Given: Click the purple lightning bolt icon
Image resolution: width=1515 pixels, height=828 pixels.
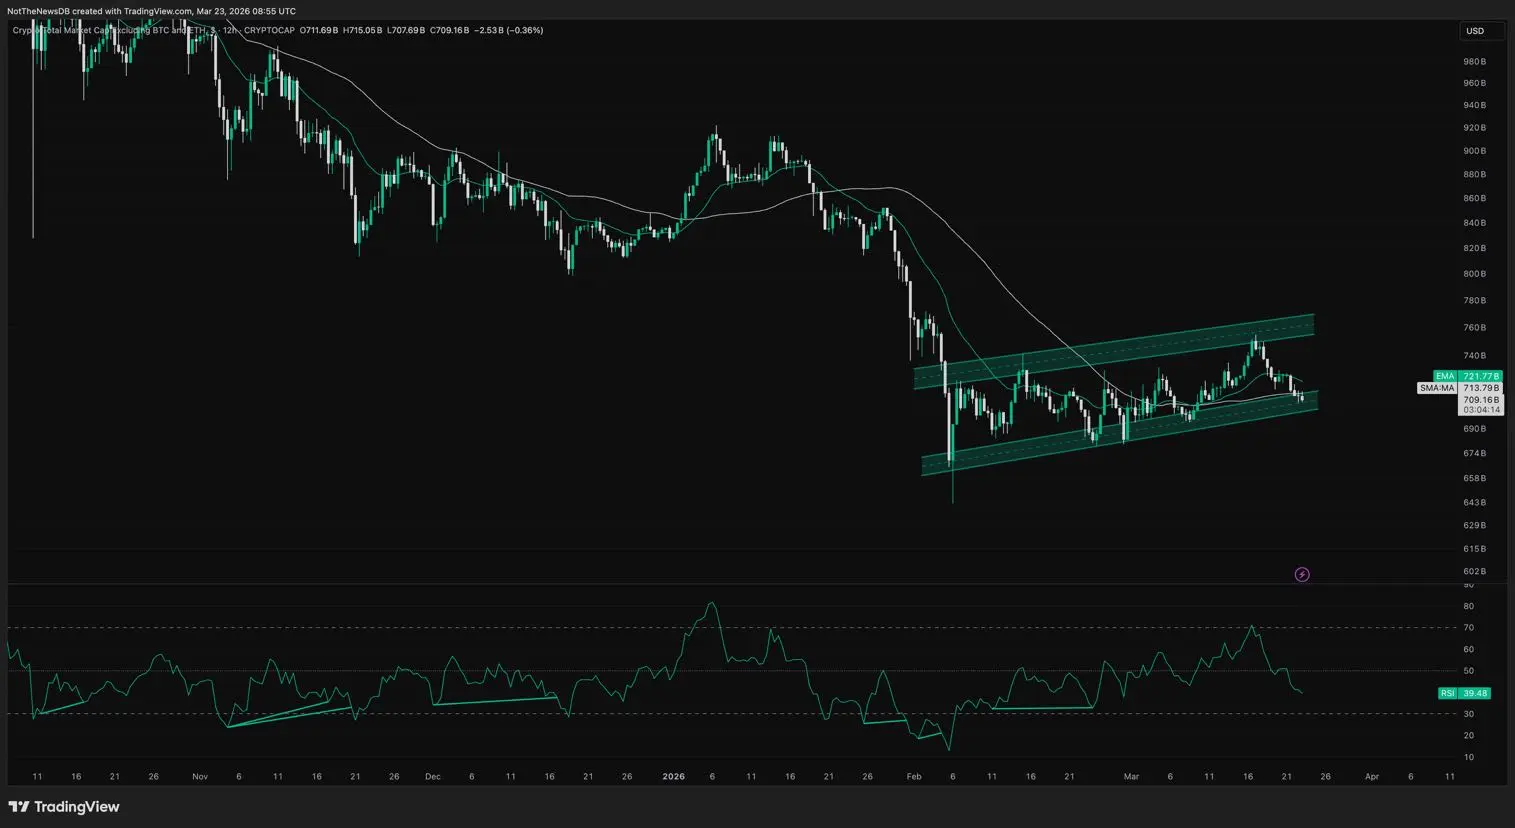Looking at the screenshot, I should 1302,574.
